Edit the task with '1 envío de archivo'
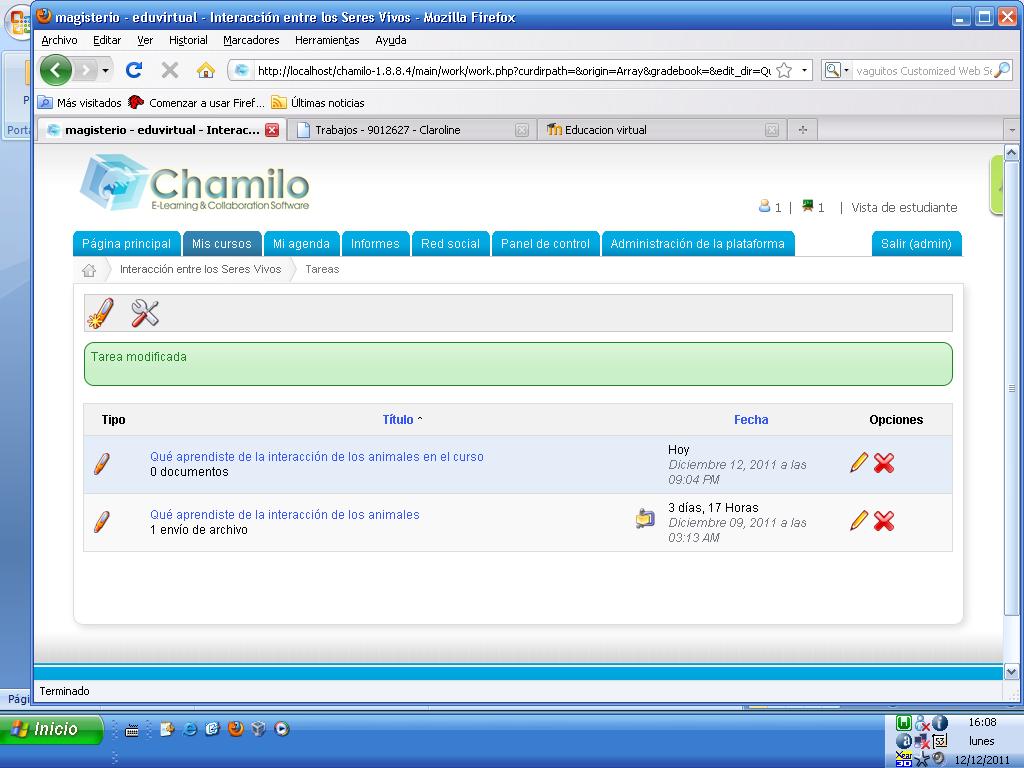Viewport: 1024px width, 768px height. (x=859, y=521)
